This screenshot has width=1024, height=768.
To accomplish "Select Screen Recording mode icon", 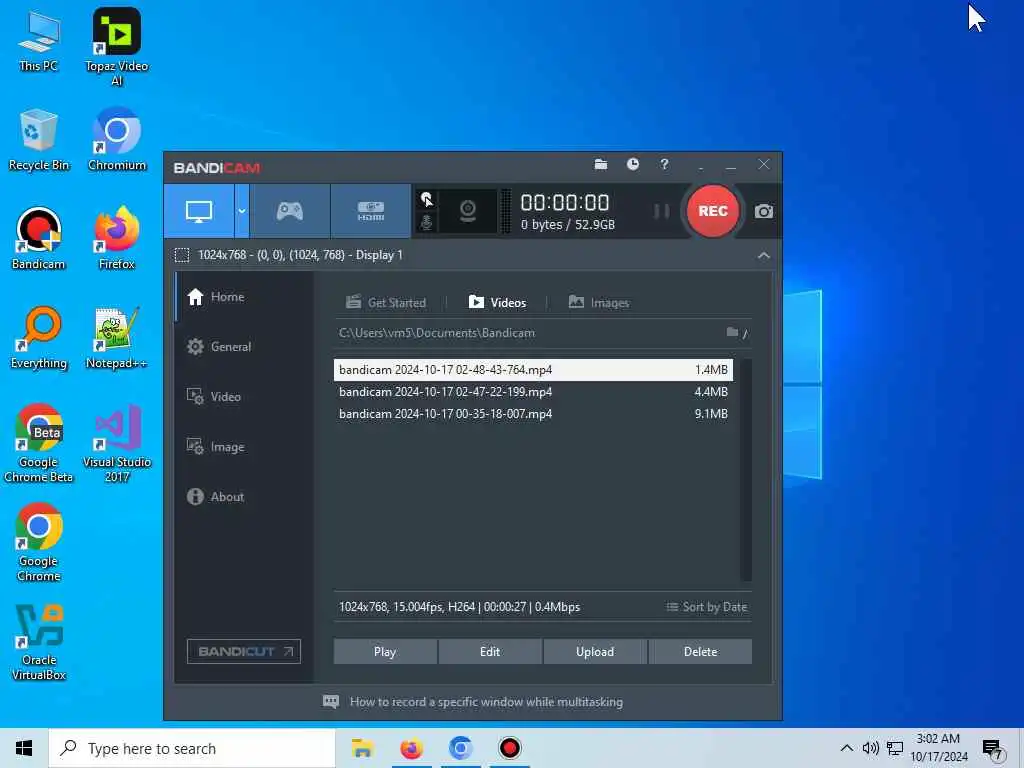I will pyautogui.click(x=199, y=211).
